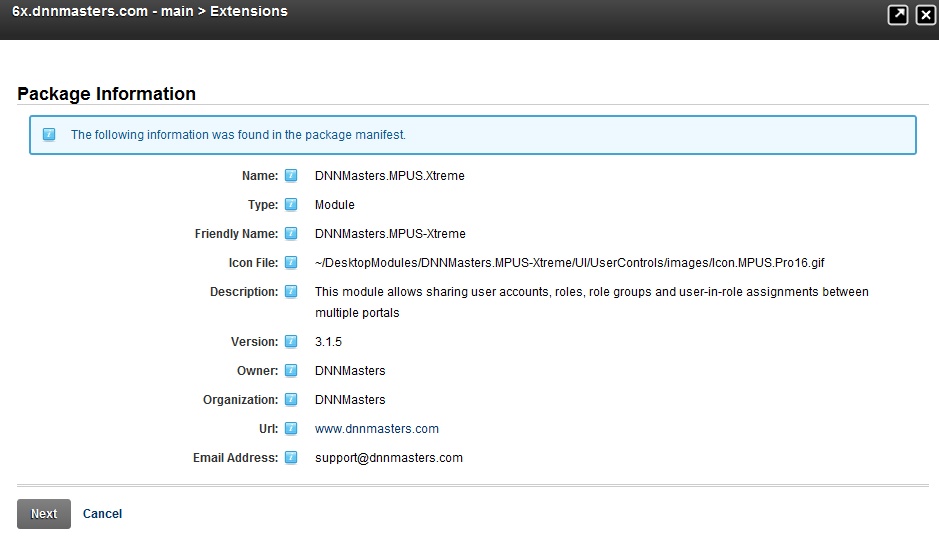The height and width of the screenshot is (539, 939).
Task: Click the help icon beside Friendly Name
Action: click(291, 233)
